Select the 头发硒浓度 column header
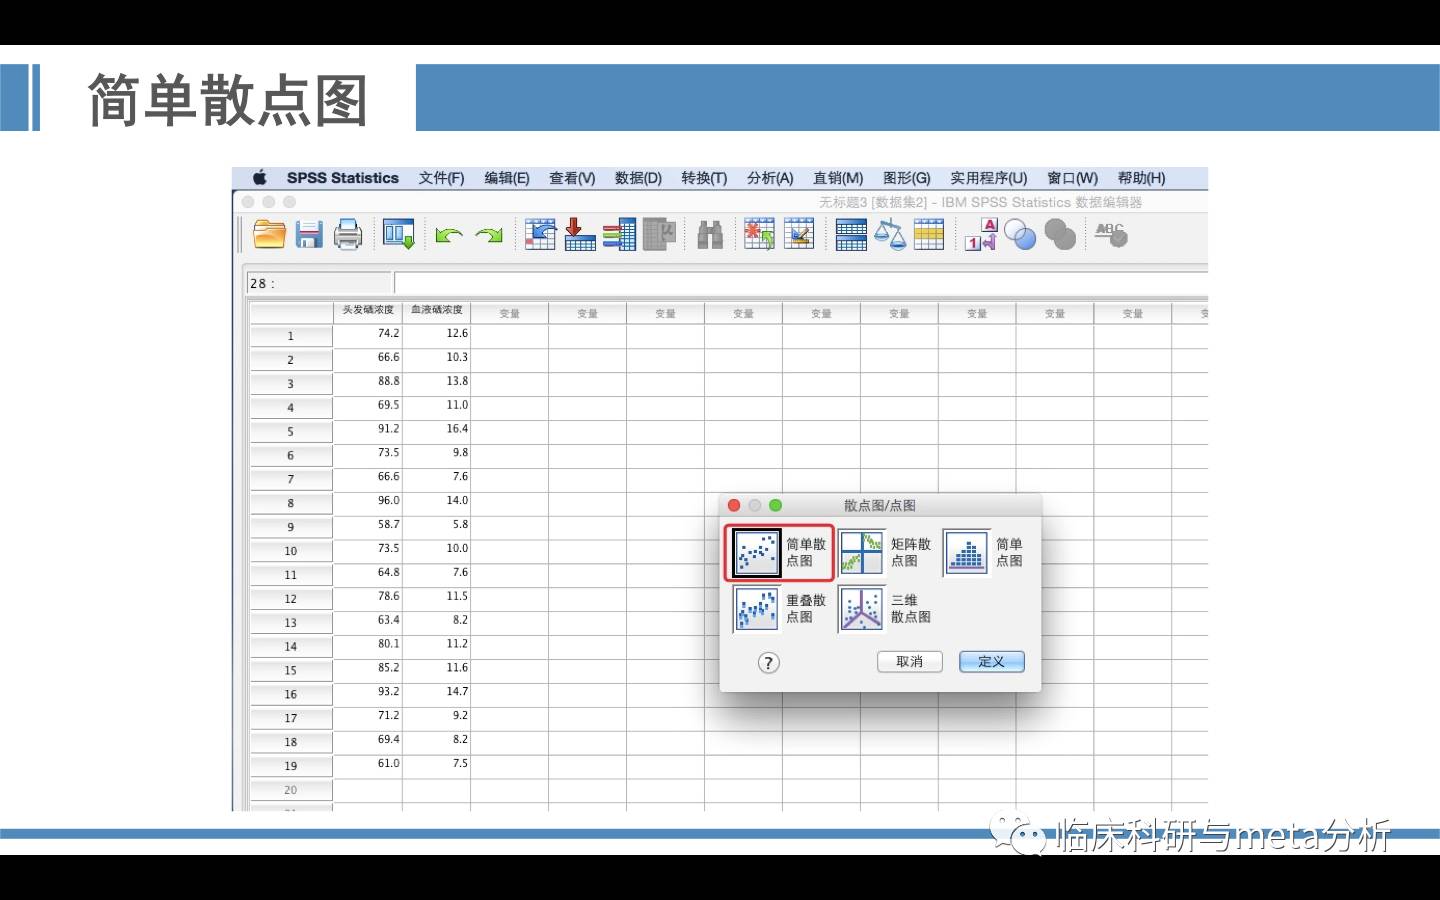Image resolution: width=1440 pixels, height=900 pixels. [368, 311]
